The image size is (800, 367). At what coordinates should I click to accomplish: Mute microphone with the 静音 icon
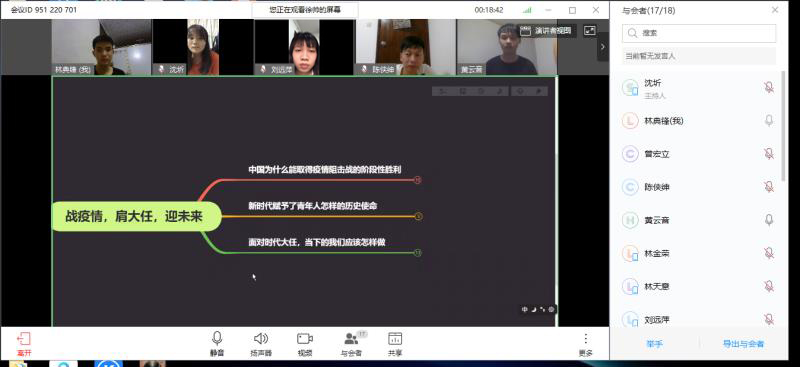pyautogui.click(x=217, y=343)
